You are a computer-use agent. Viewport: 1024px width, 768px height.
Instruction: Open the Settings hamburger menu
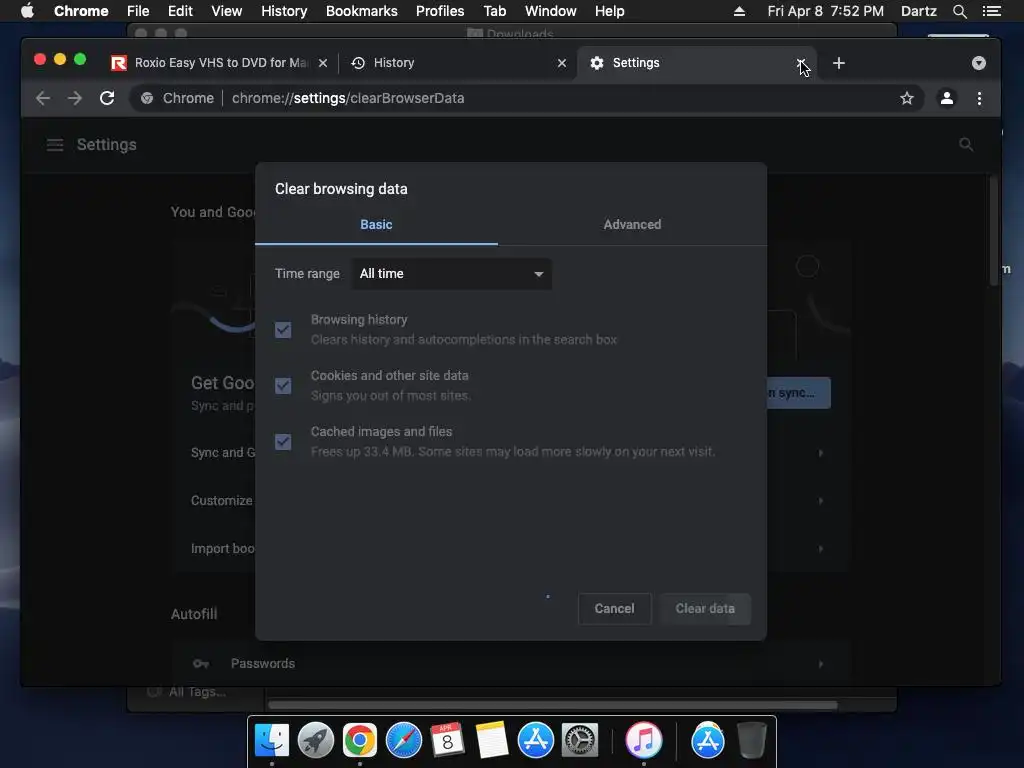(x=55, y=144)
